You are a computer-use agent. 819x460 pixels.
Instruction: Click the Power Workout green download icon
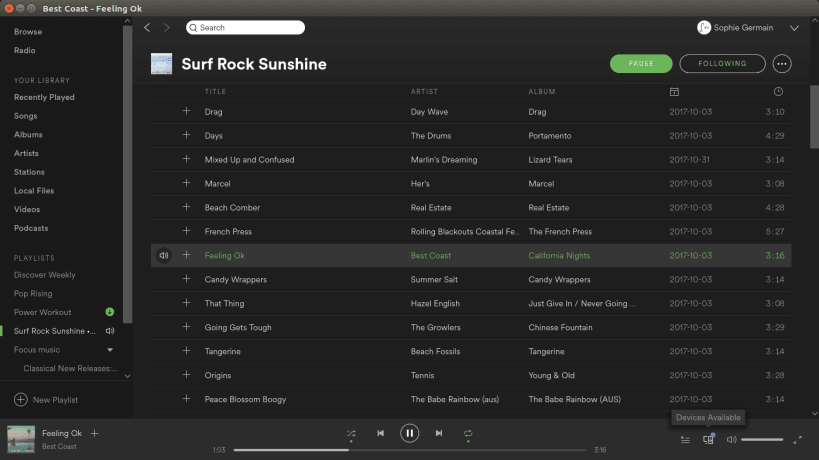[x=110, y=312]
